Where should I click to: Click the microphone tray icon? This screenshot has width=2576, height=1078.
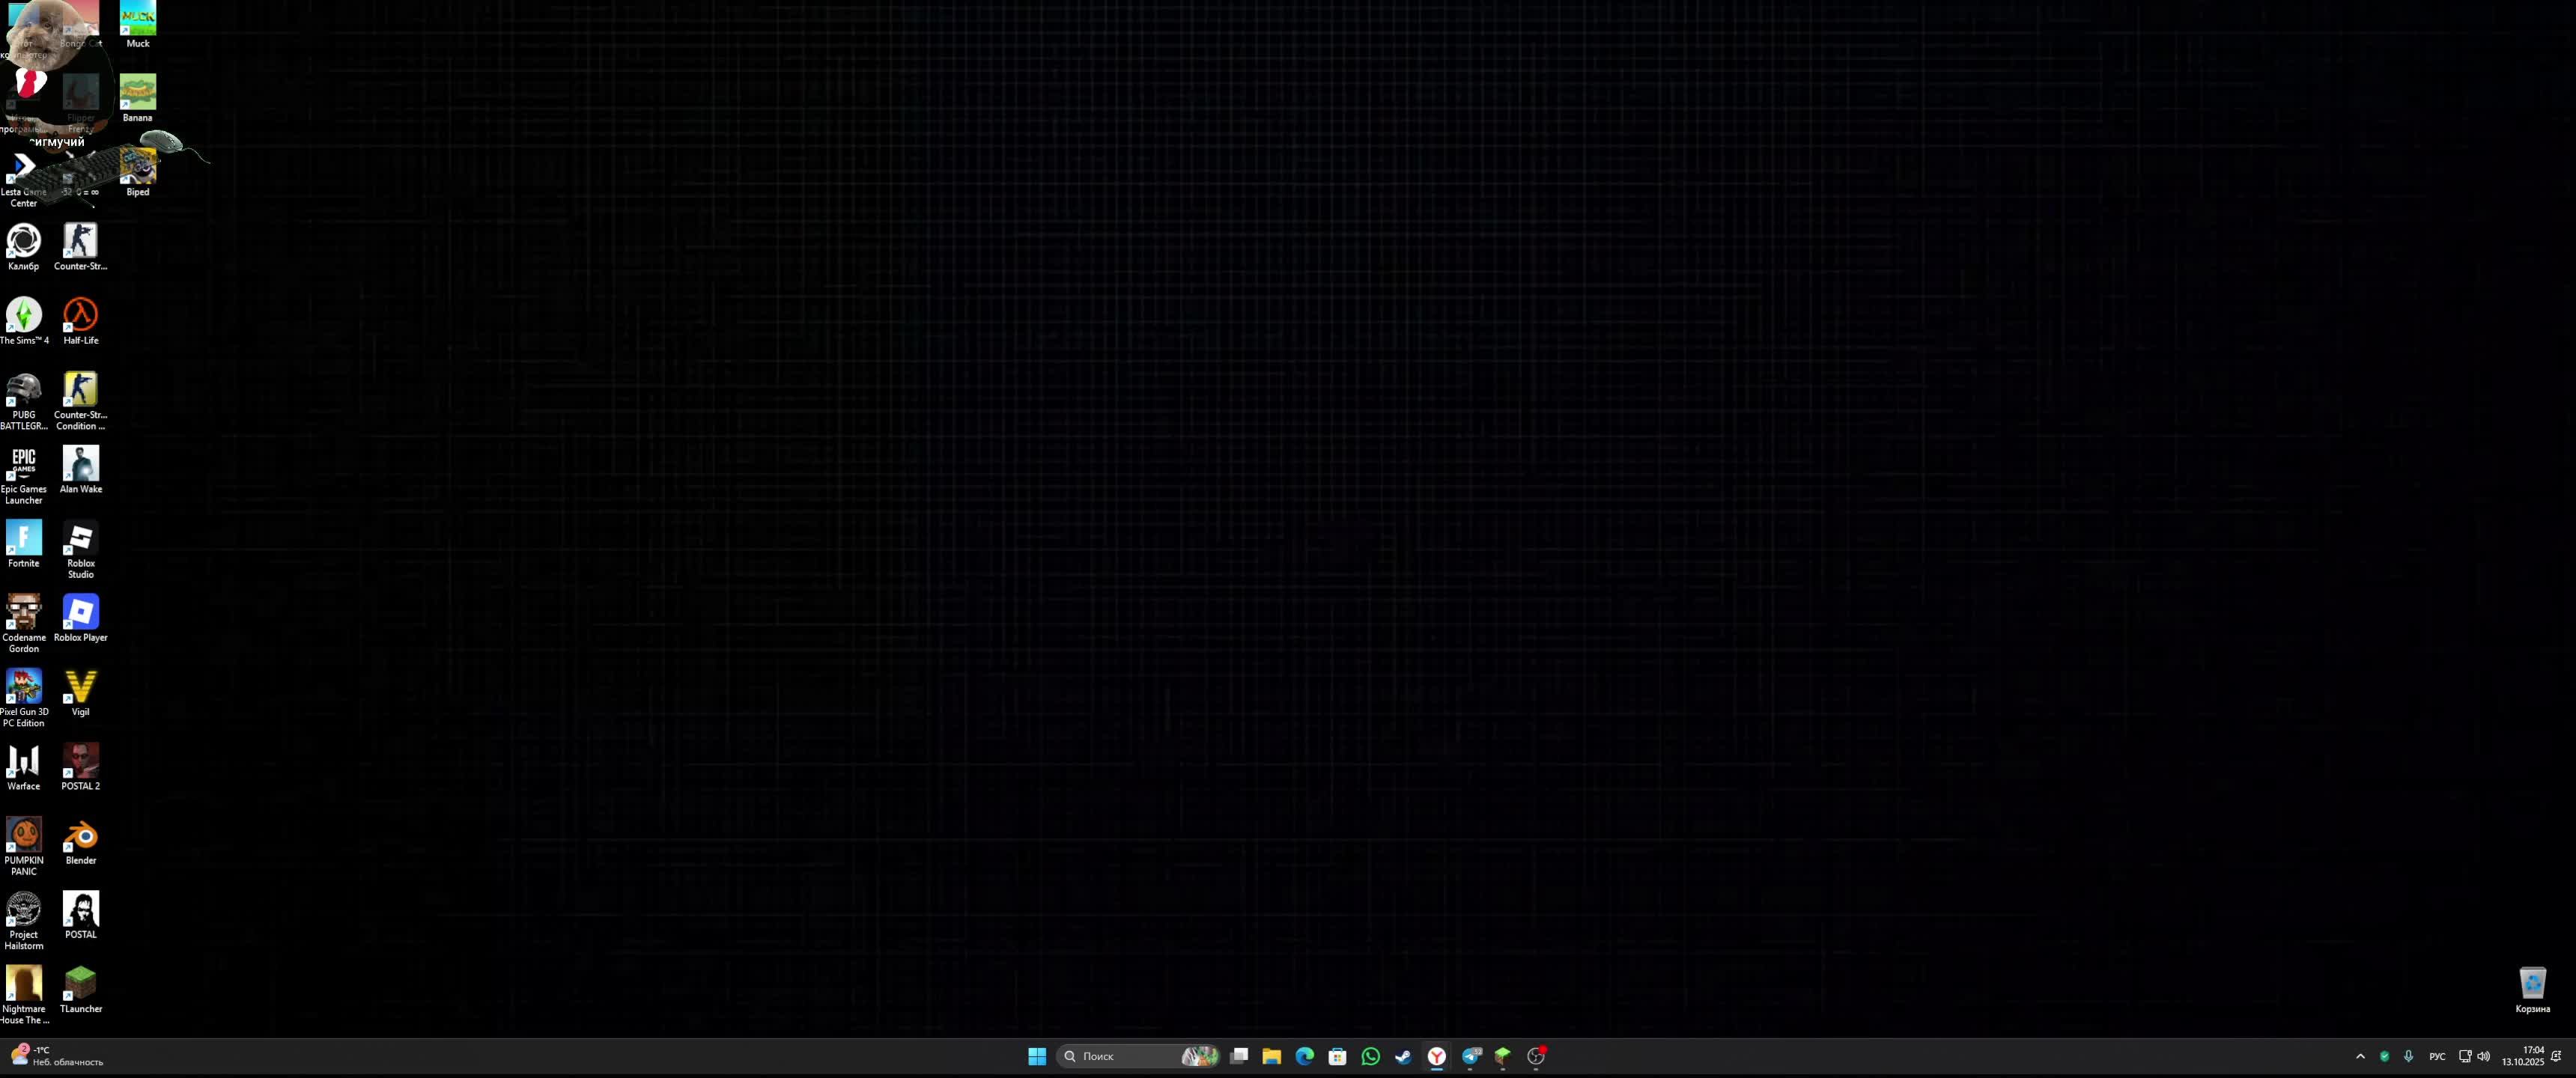click(x=2408, y=1056)
